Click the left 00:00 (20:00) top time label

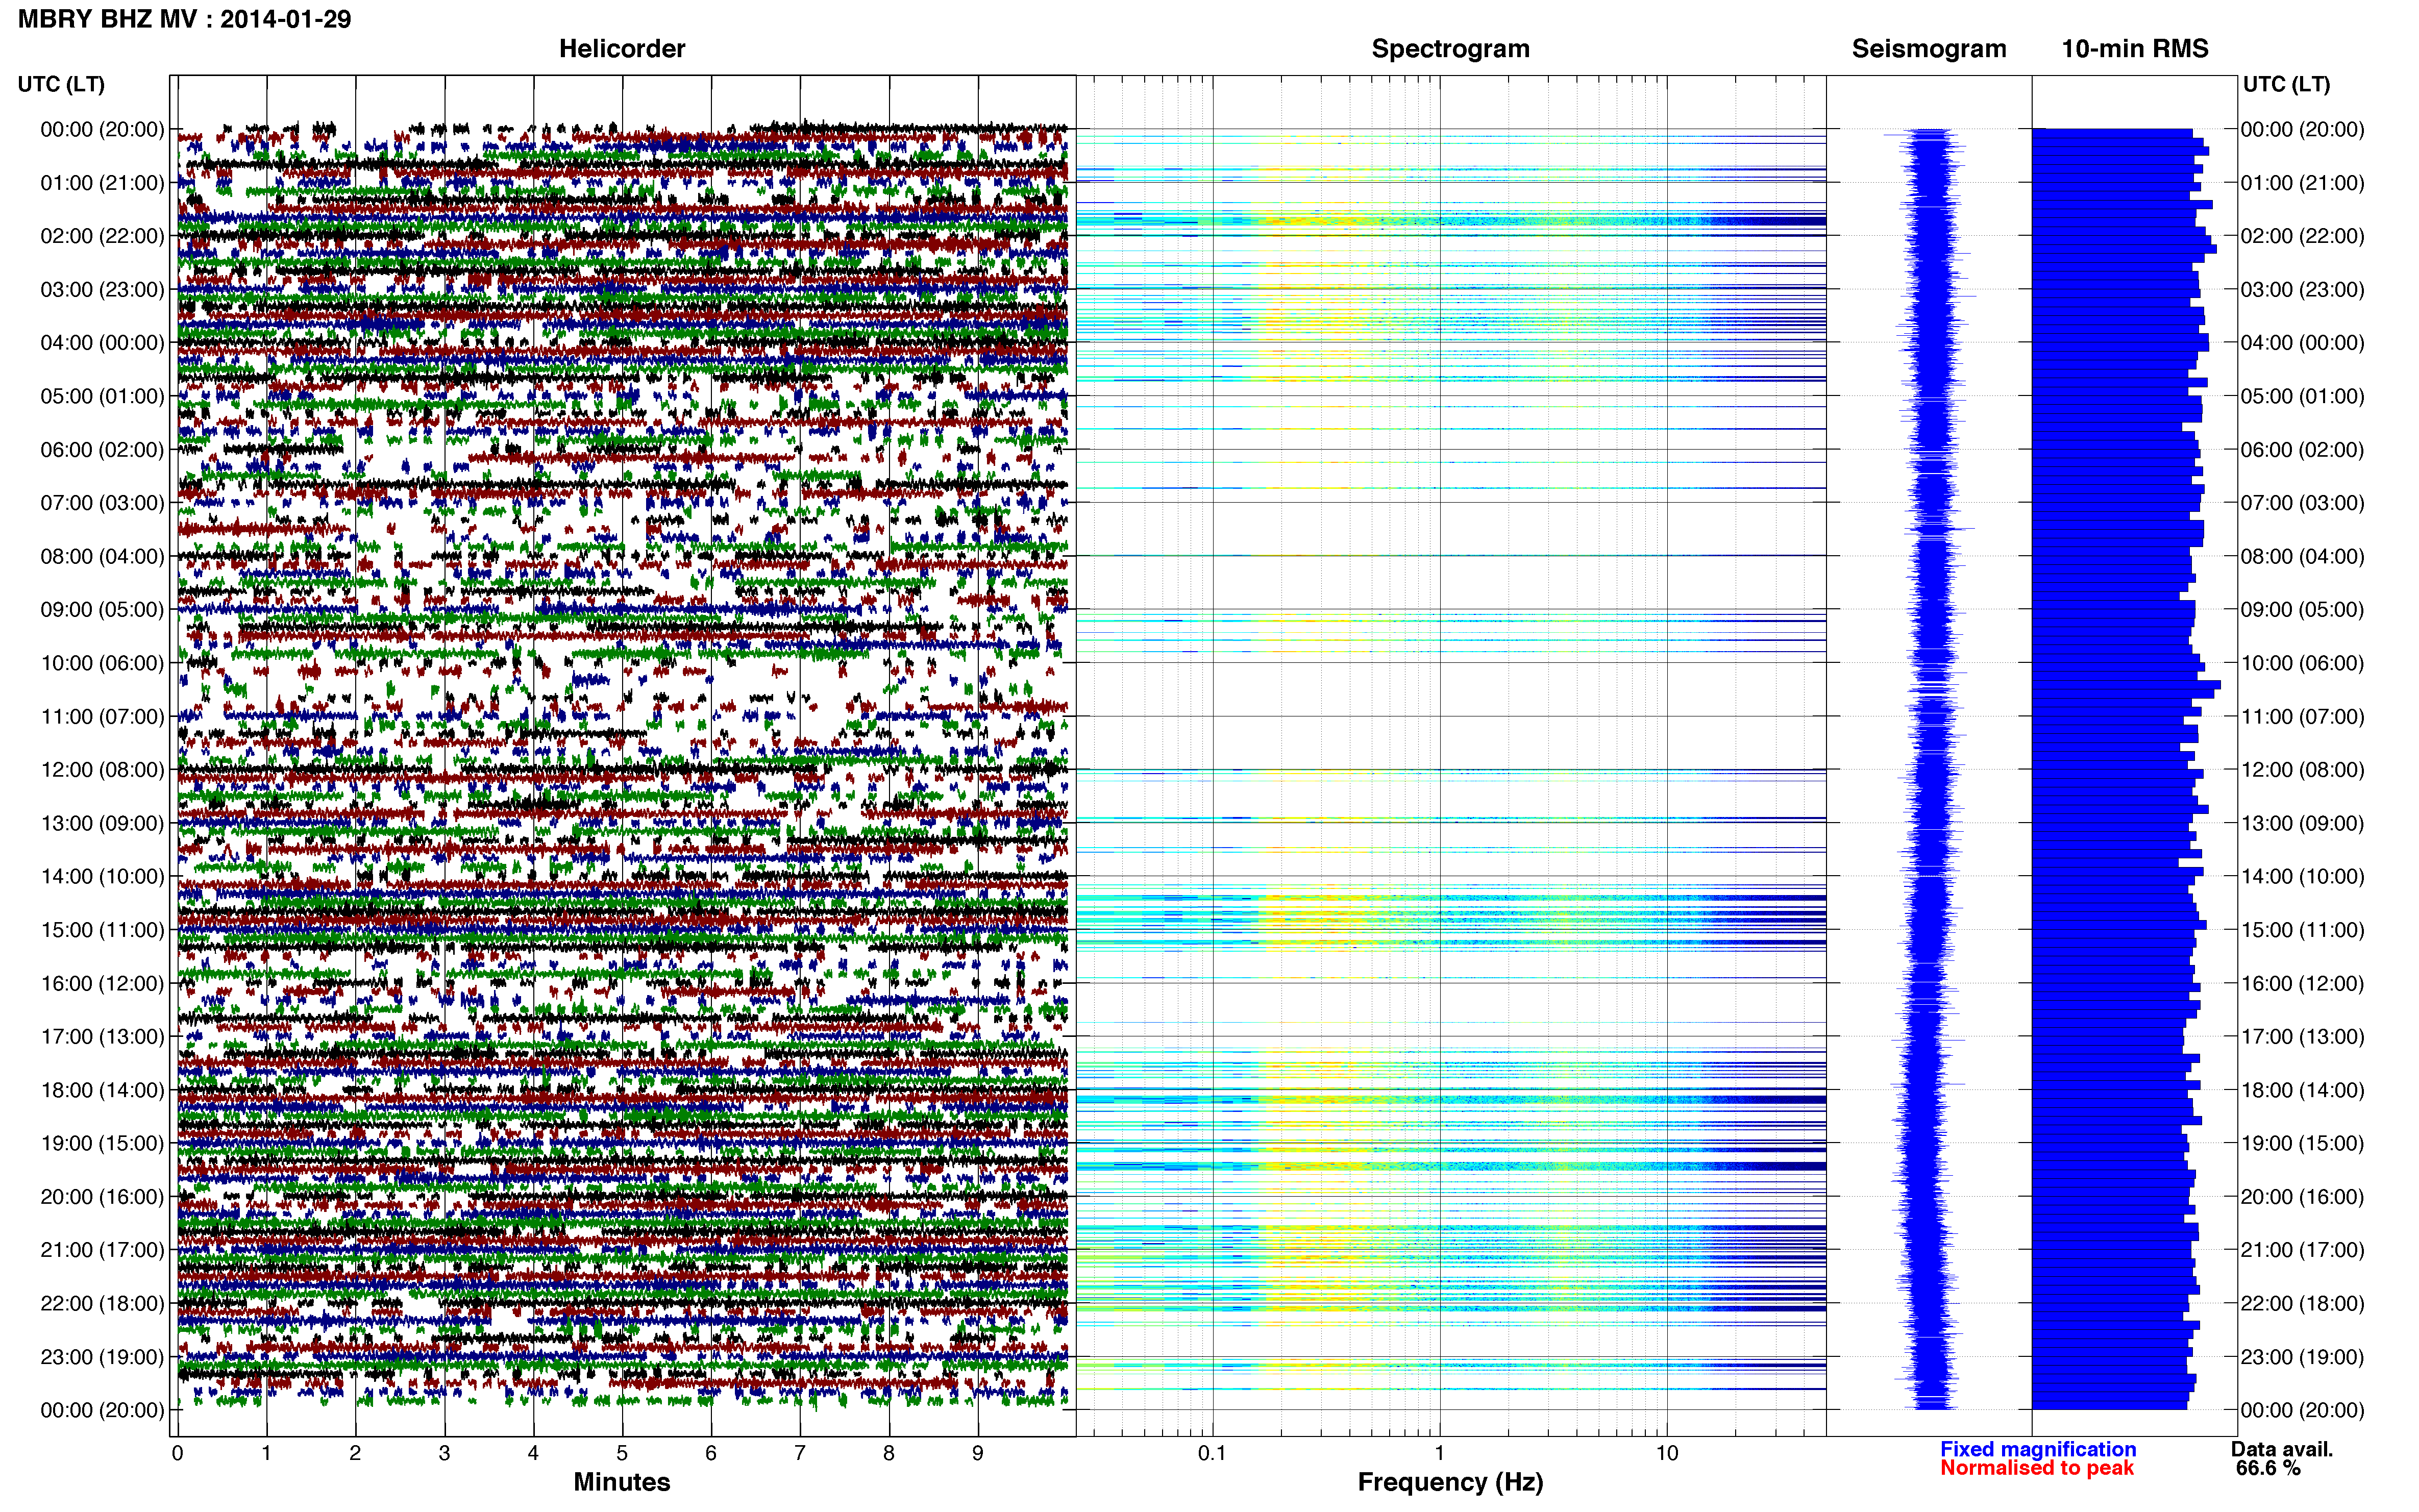(x=102, y=129)
